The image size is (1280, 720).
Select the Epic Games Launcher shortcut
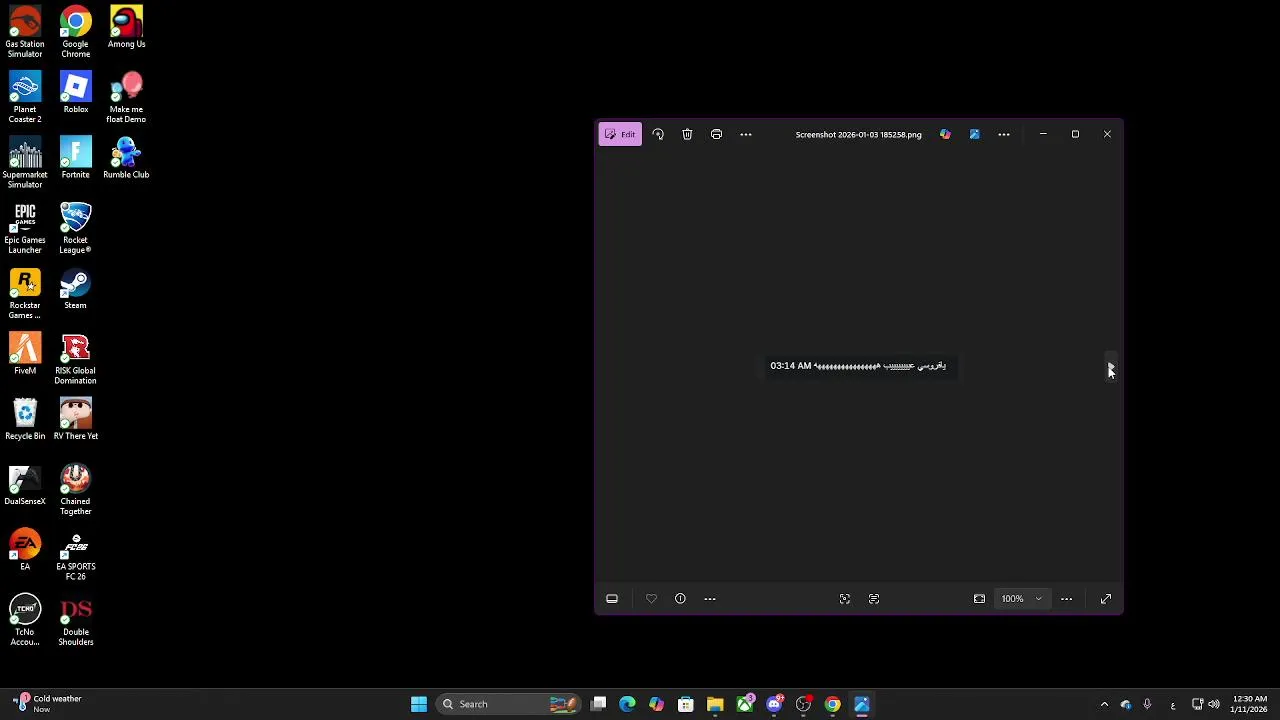(25, 229)
